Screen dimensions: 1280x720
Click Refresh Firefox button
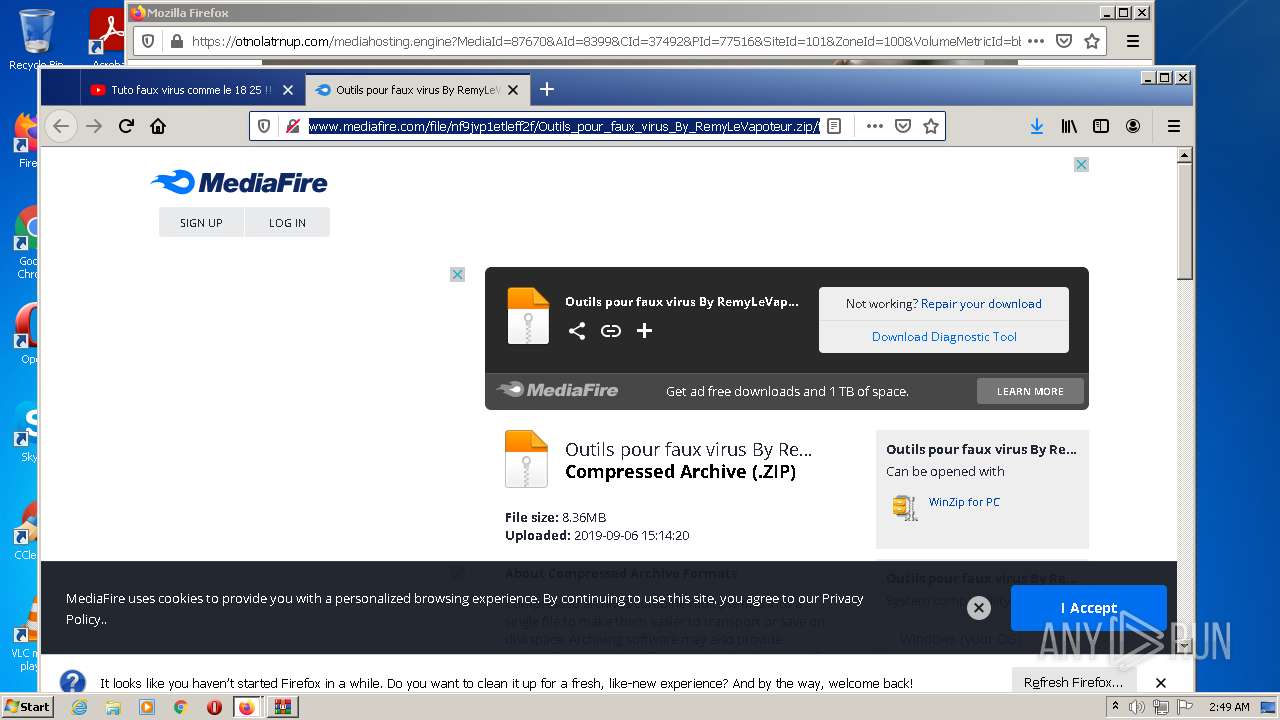tap(1073, 682)
